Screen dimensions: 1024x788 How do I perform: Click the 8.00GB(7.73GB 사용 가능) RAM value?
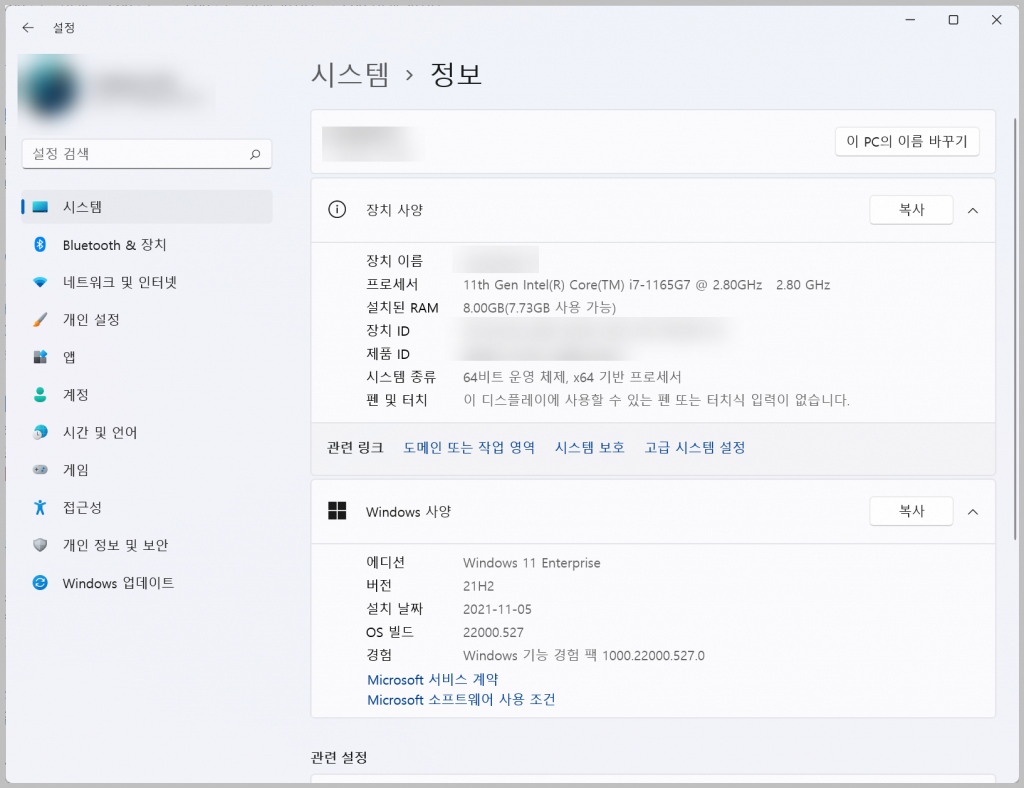(539, 307)
